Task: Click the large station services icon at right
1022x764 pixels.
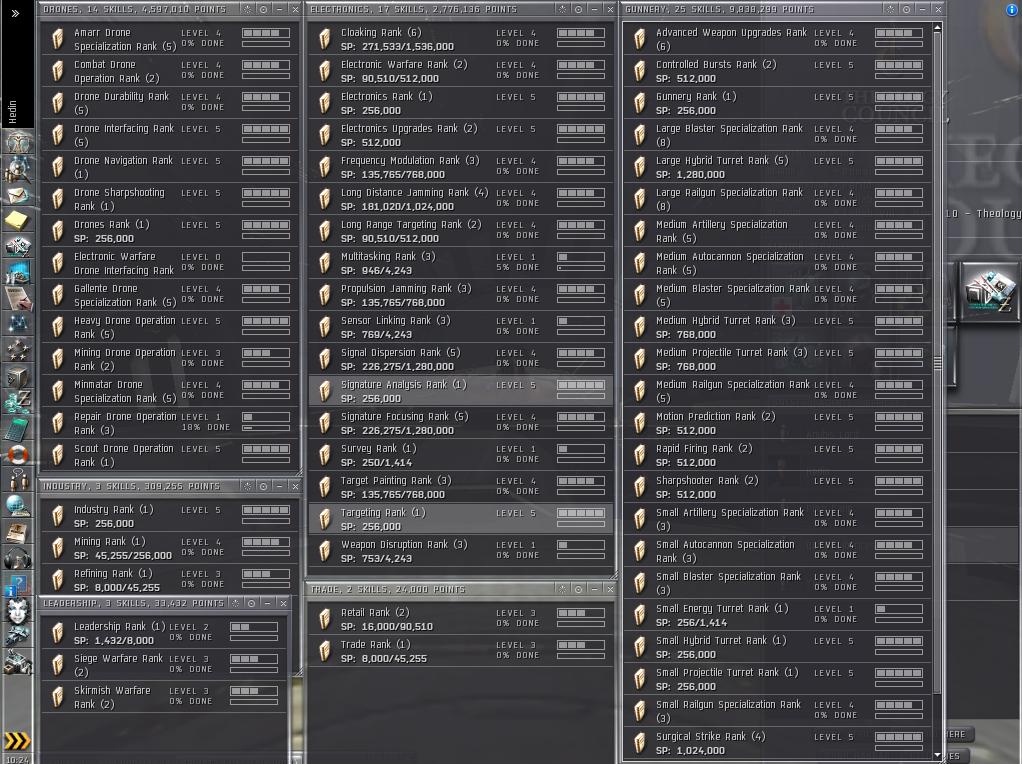Action: pyautogui.click(x=989, y=291)
